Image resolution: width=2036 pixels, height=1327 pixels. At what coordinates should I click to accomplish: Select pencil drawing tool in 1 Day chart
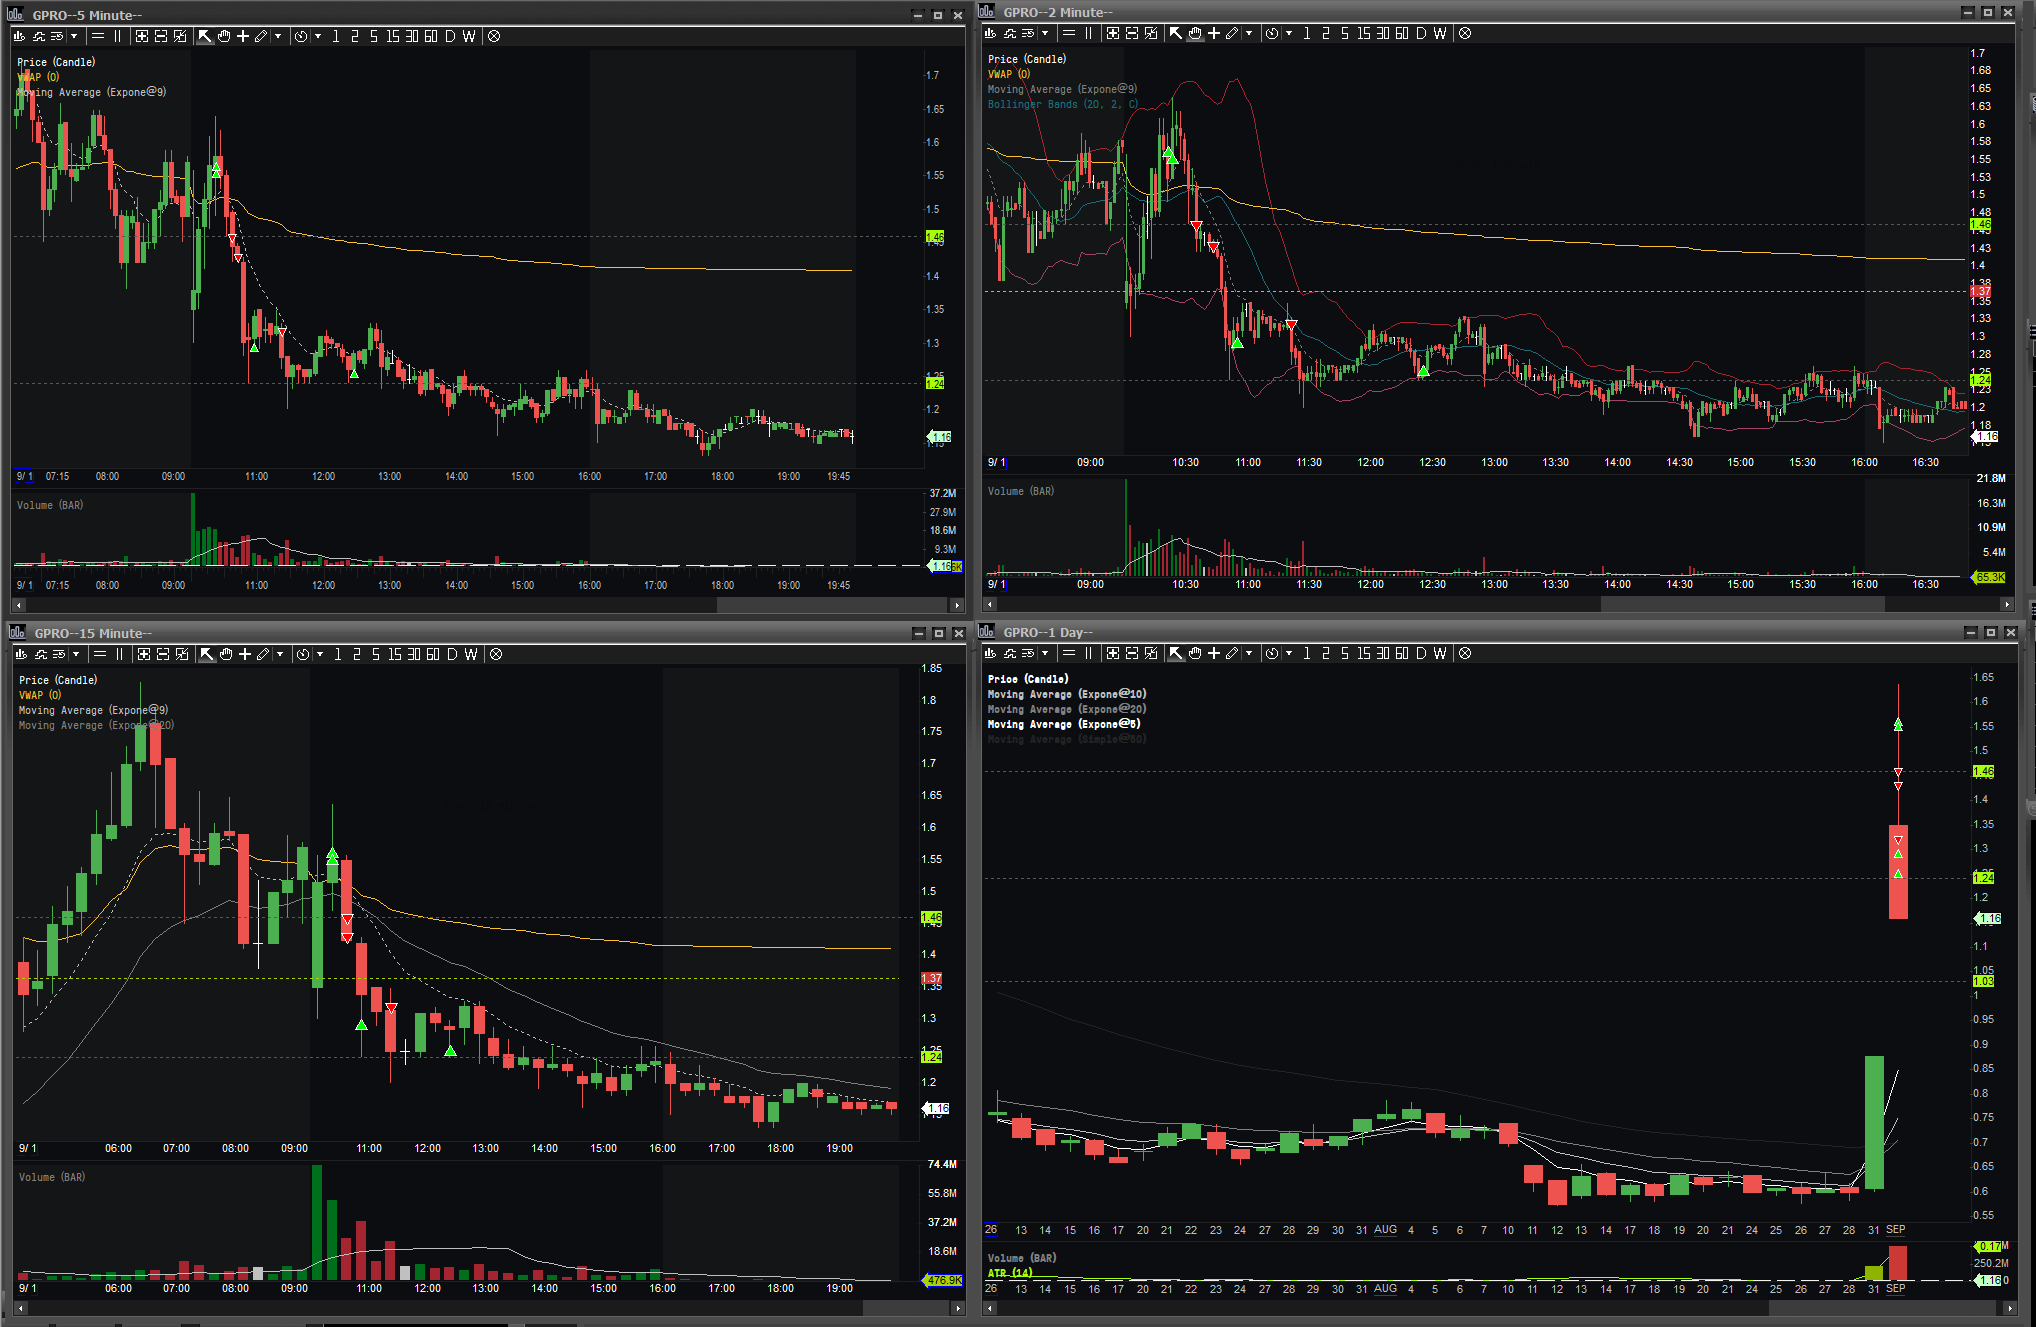click(1232, 653)
